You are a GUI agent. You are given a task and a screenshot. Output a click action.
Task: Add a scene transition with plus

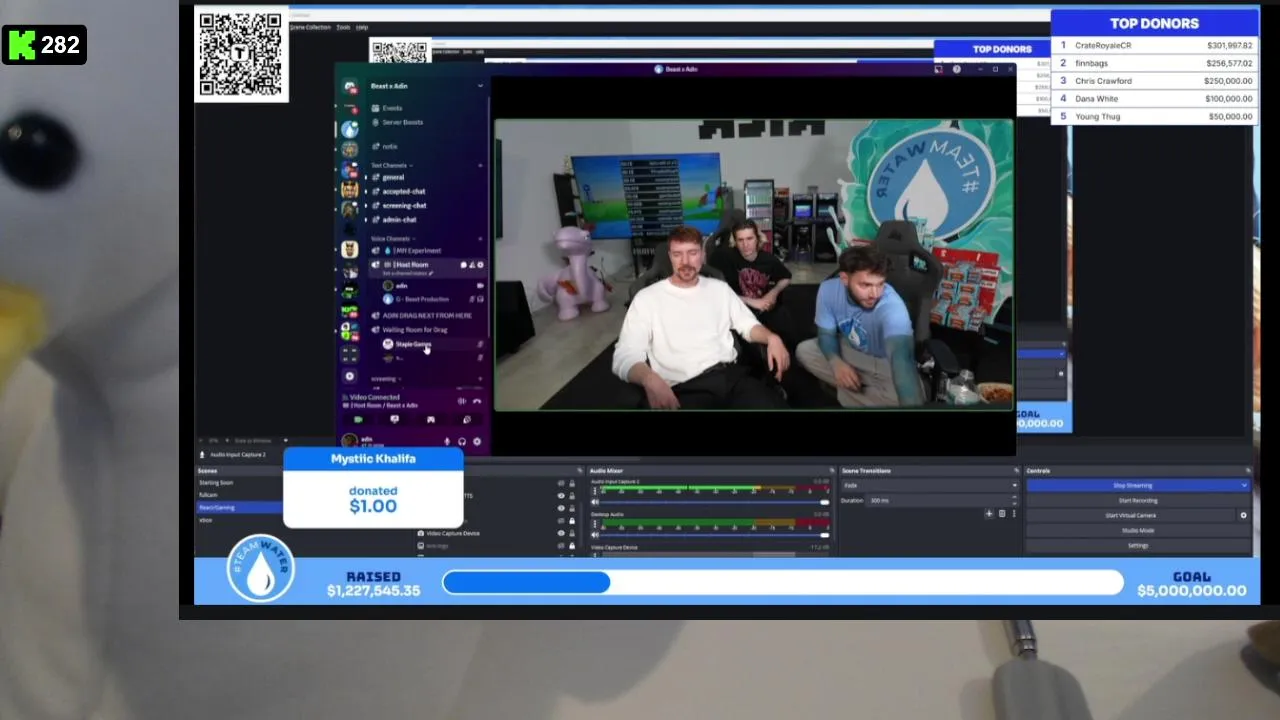coord(989,514)
